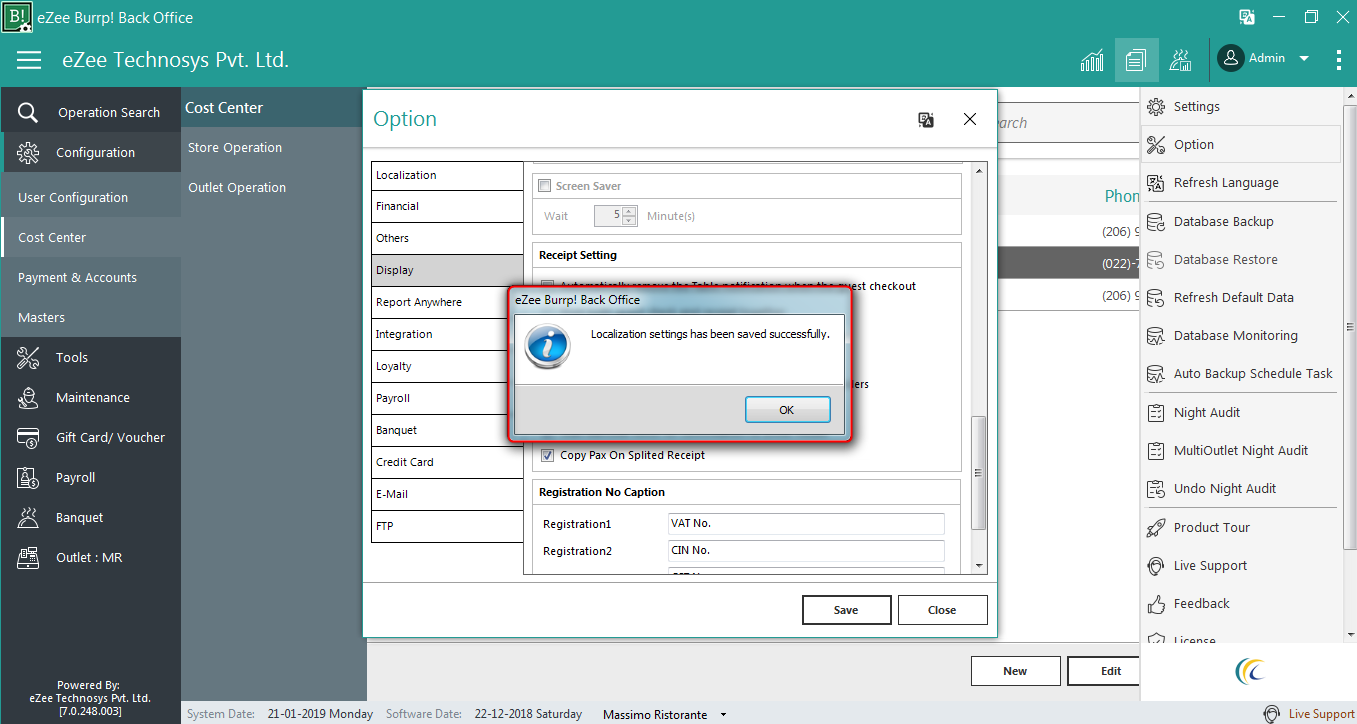Open Payment & Accounts in sidebar
The height and width of the screenshot is (724, 1357).
tap(91, 277)
